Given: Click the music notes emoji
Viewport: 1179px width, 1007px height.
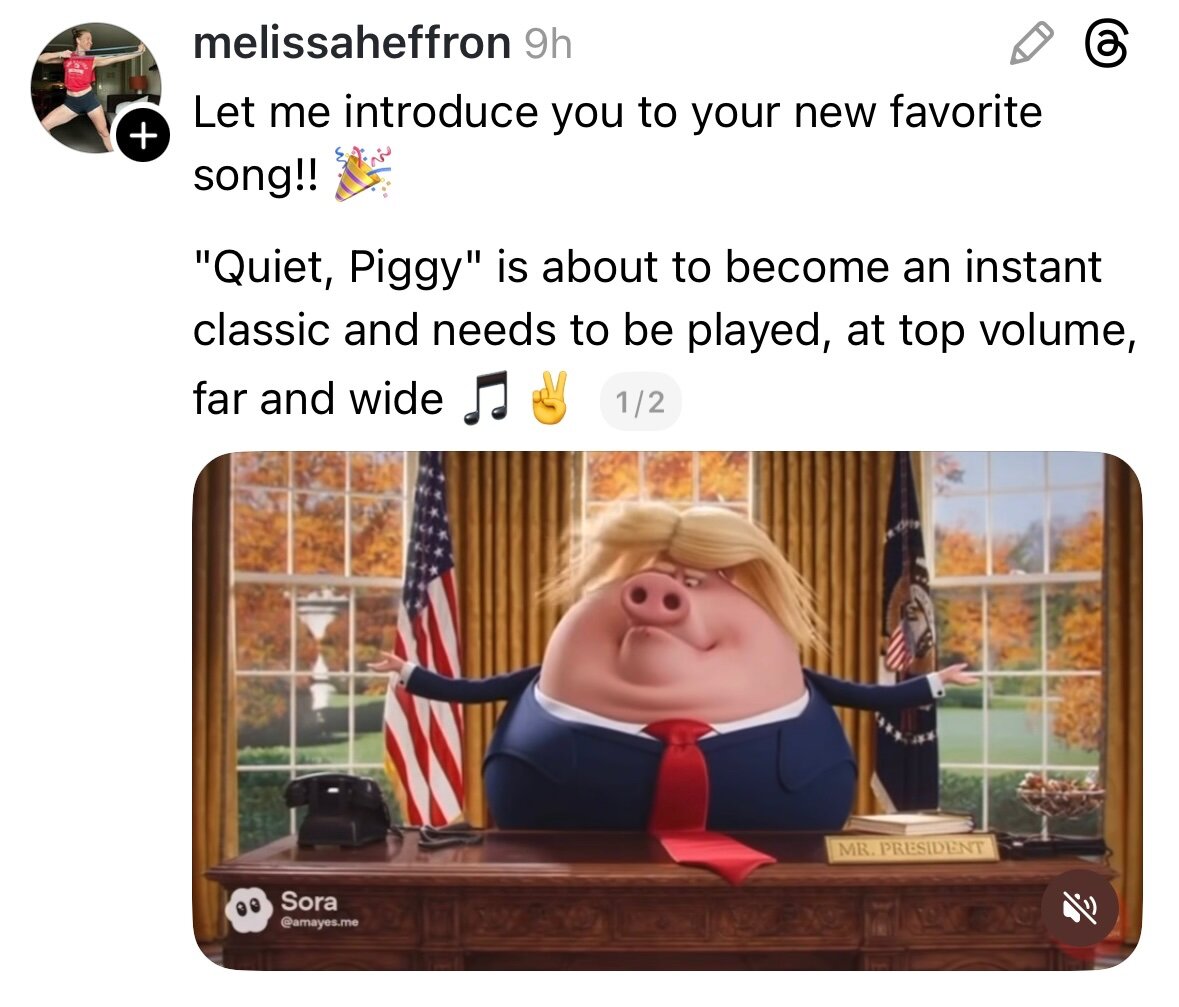Looking at the screenshot, I should 486,398.
